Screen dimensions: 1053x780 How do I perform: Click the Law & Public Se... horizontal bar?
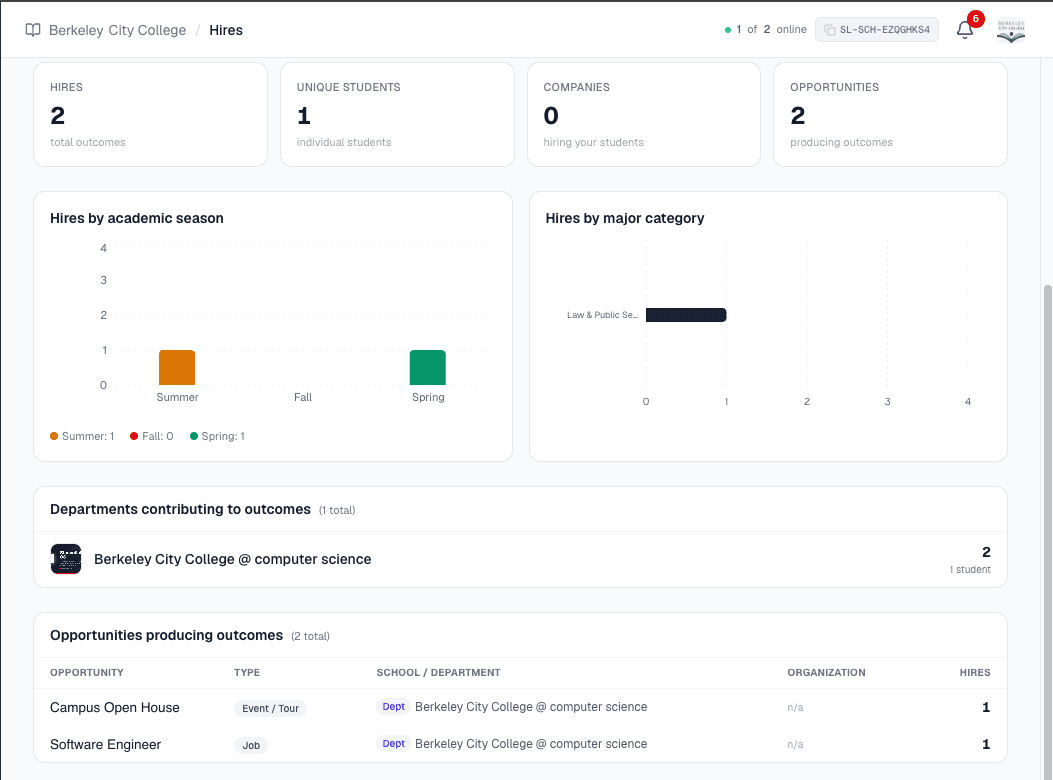click(x=686, y=314)
